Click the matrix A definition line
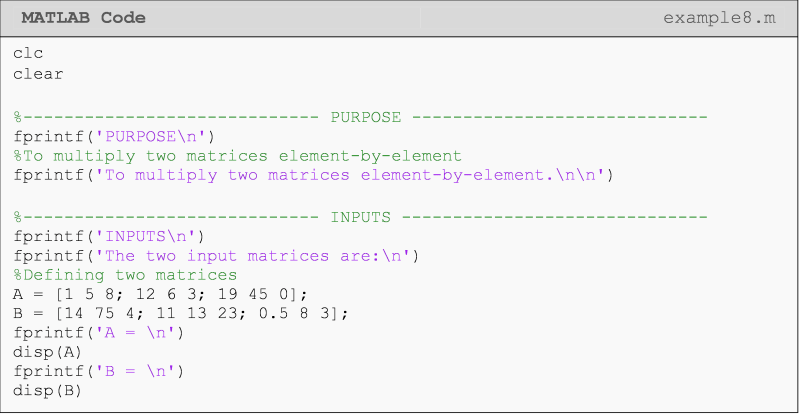This screenshot has width=799, height=416. pos(161,295)
